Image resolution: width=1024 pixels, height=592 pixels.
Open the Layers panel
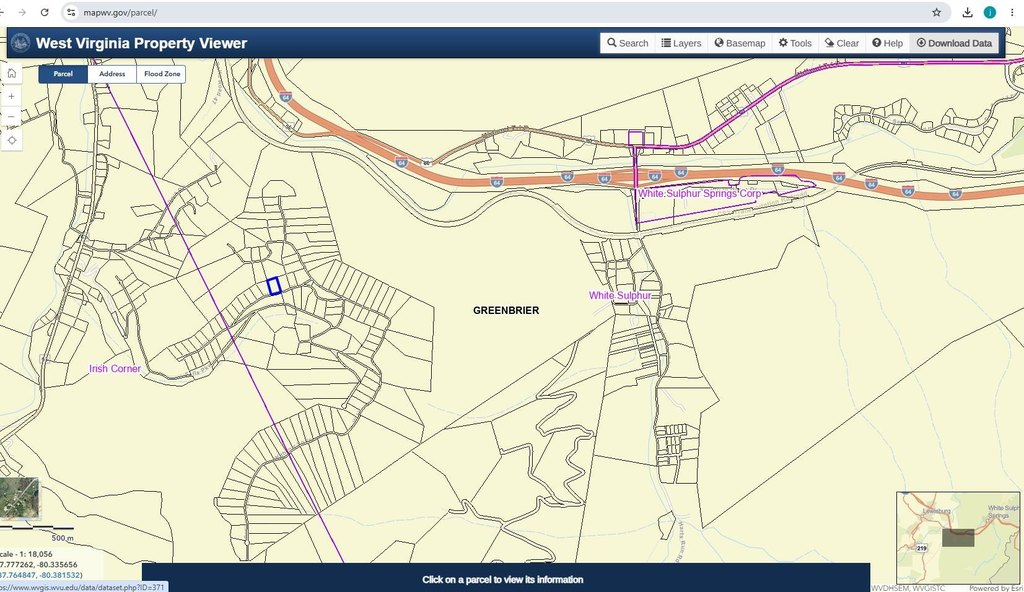pyautogui.click(x=681, y=43)
